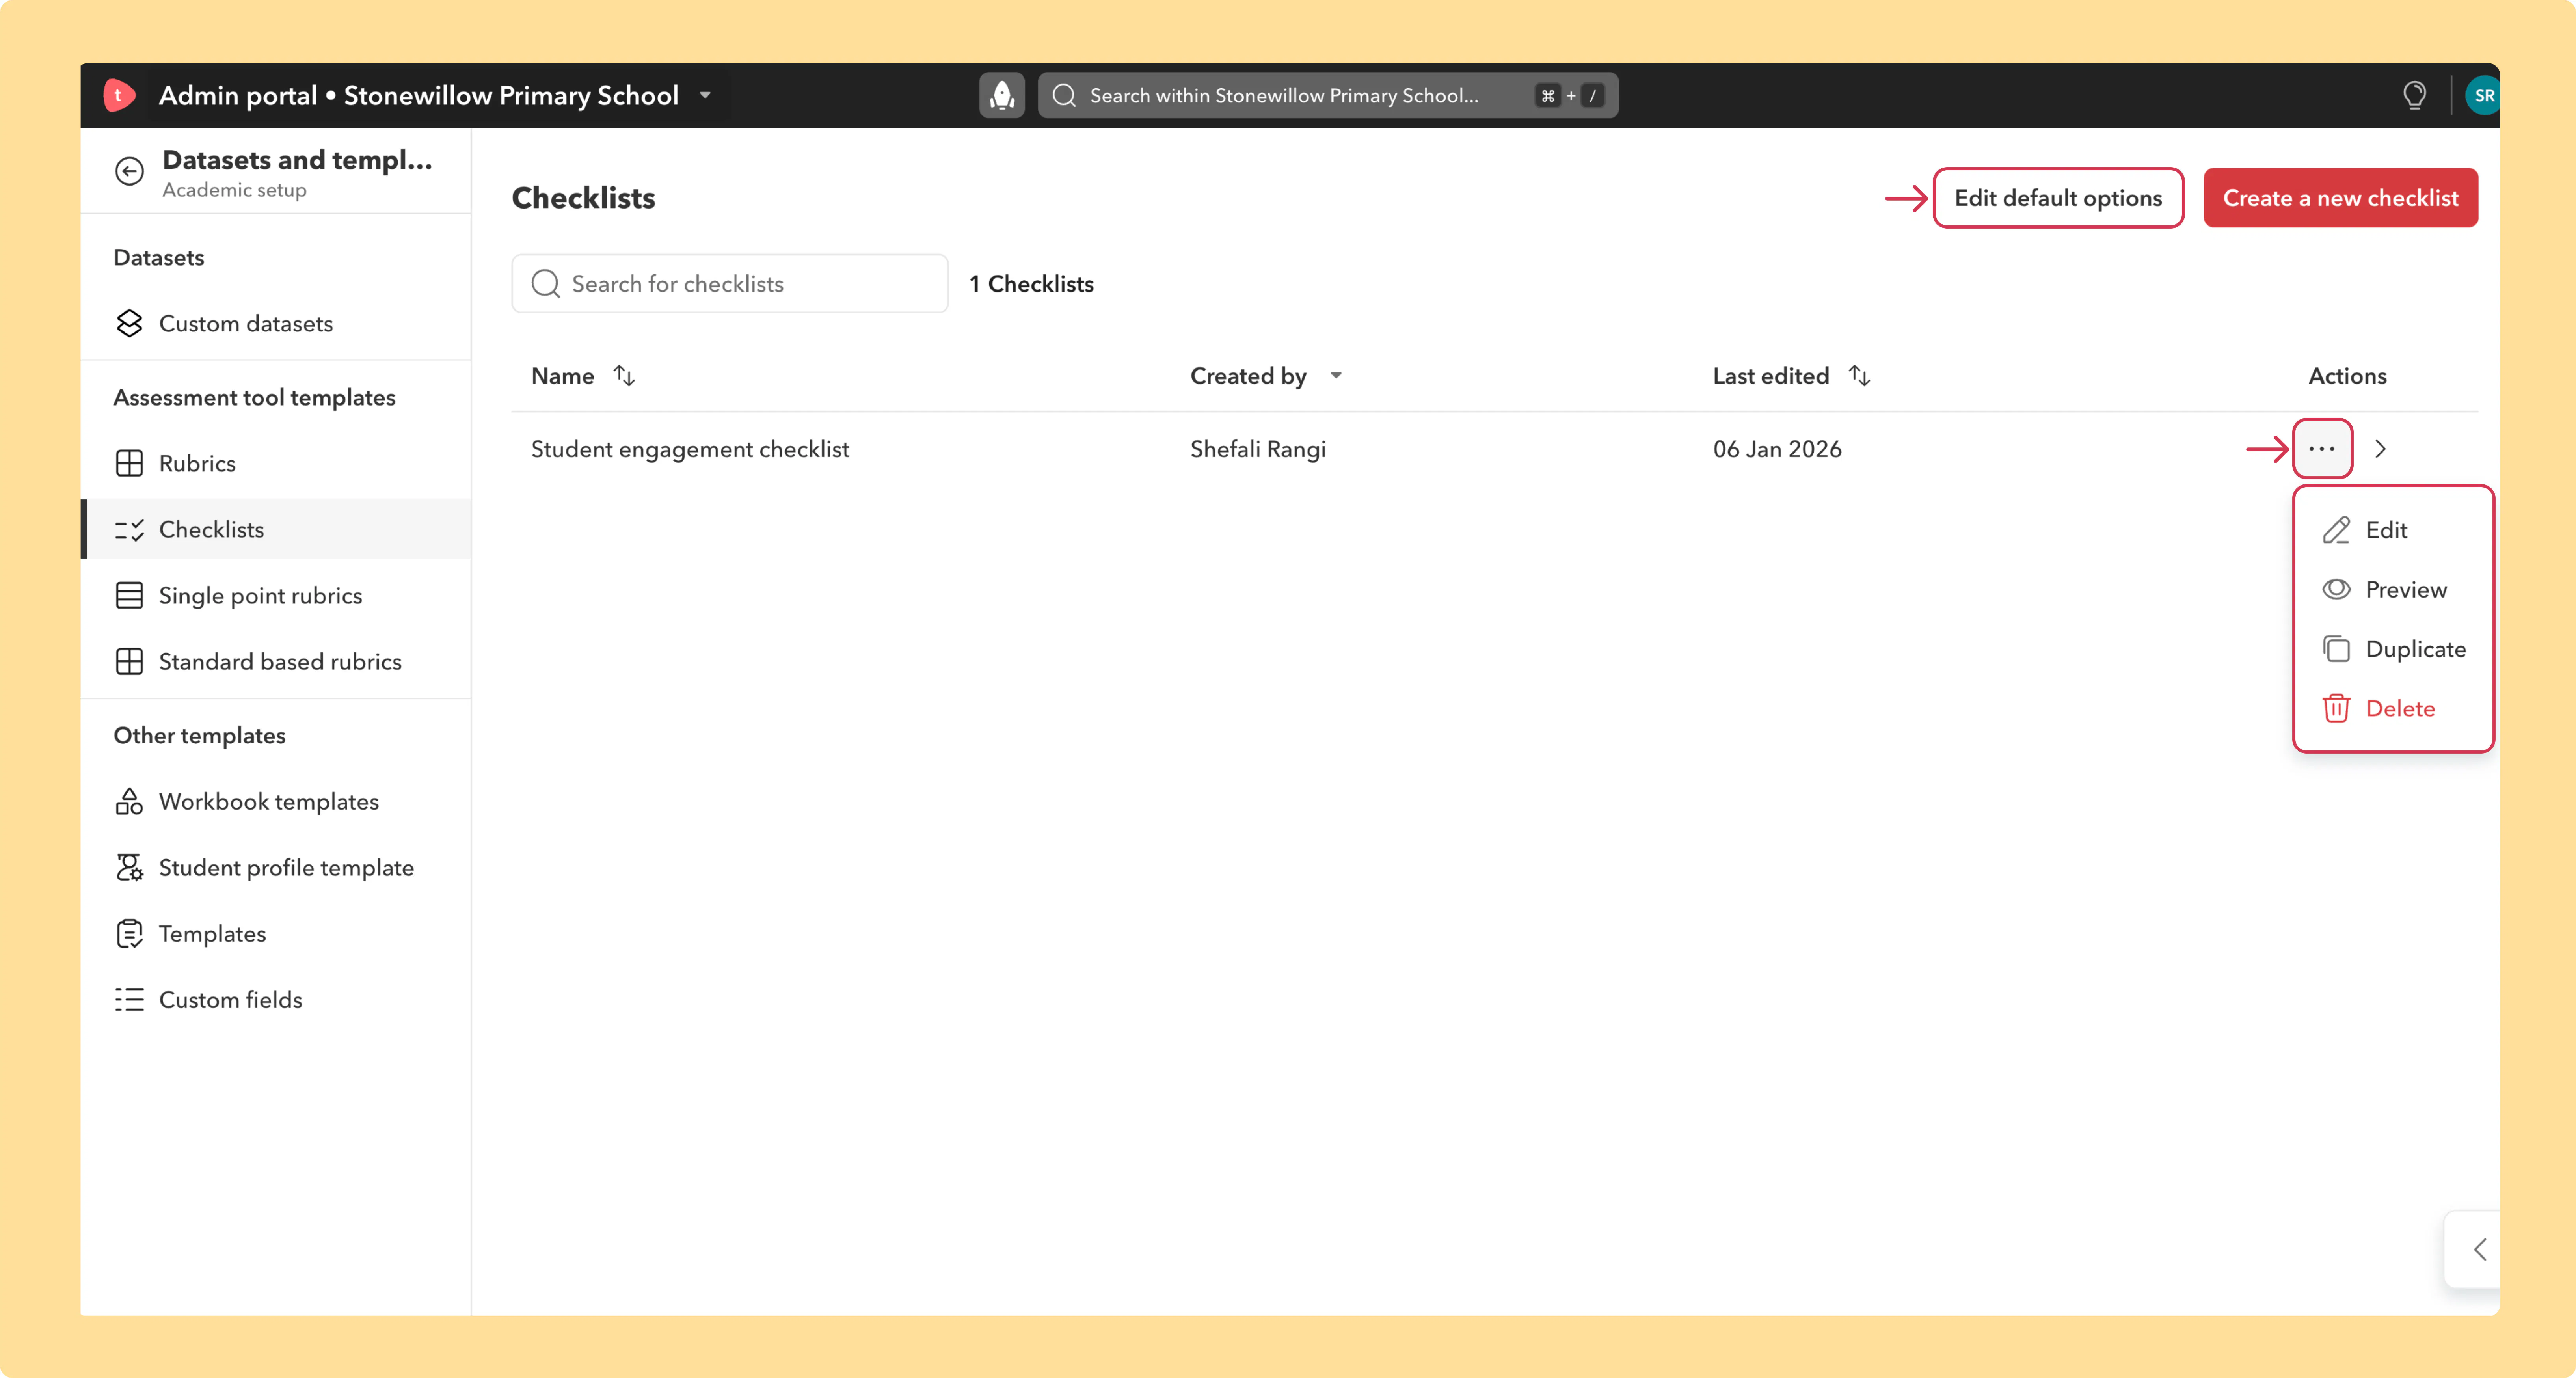Open Rubrics in the sidebar
The width and height of the screenshot is (2576, 1378).
[276, 464]
